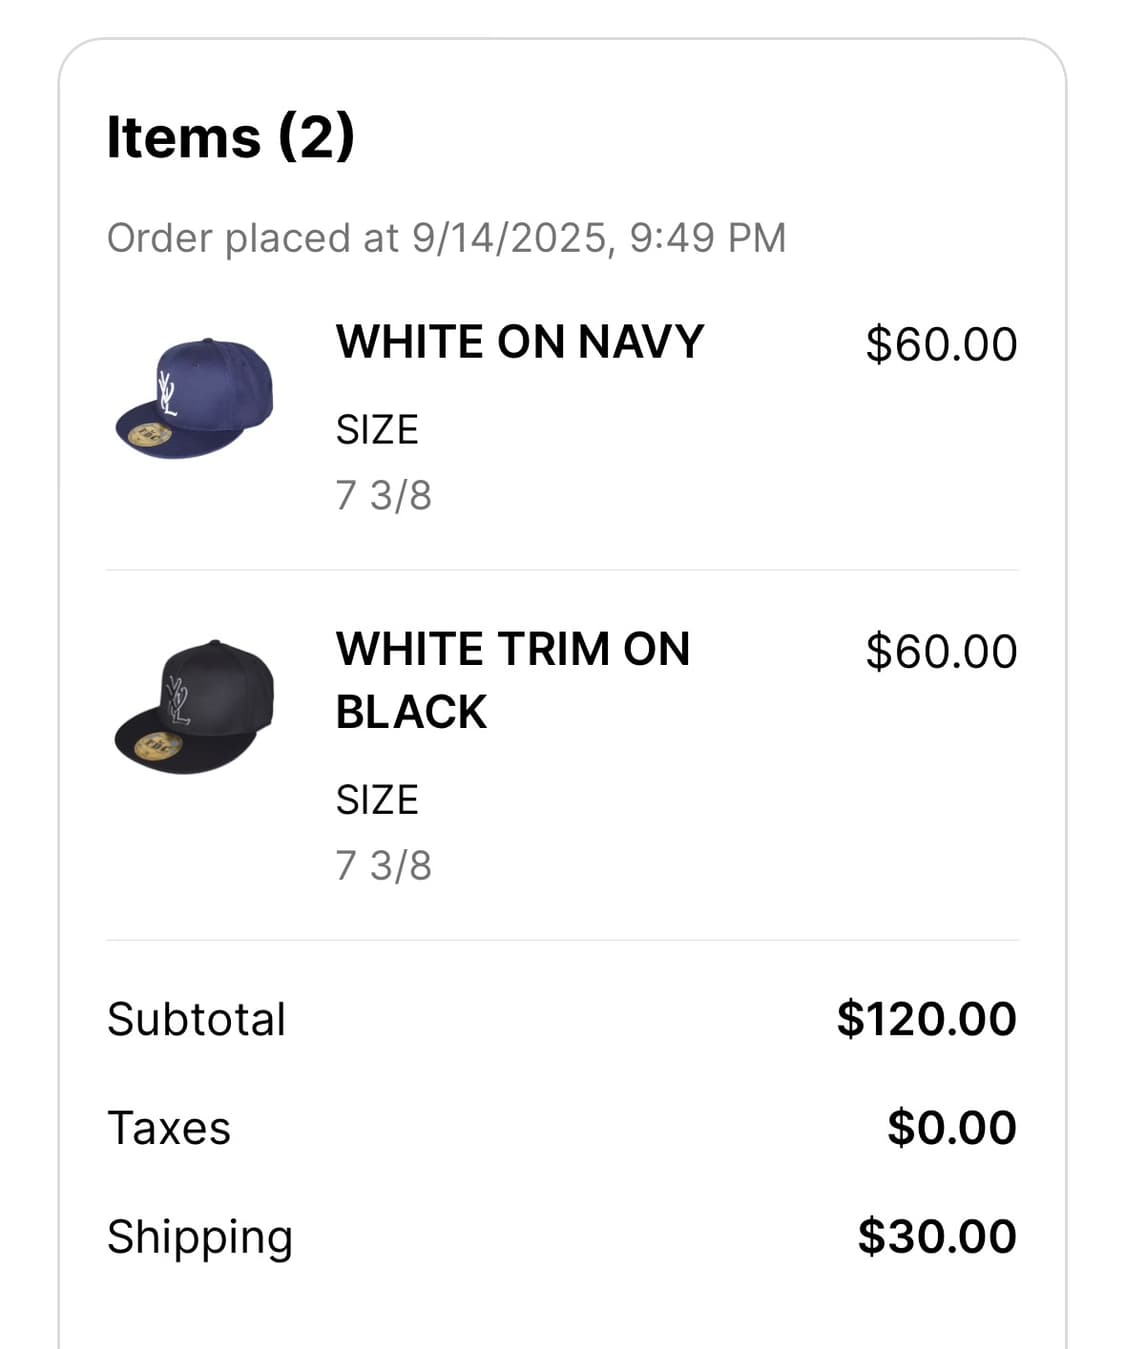The height and width of the screenshot is (1349, 1125).
Task: Select the 7 3/8 size of the navy cap
Action: click(384, 495)
